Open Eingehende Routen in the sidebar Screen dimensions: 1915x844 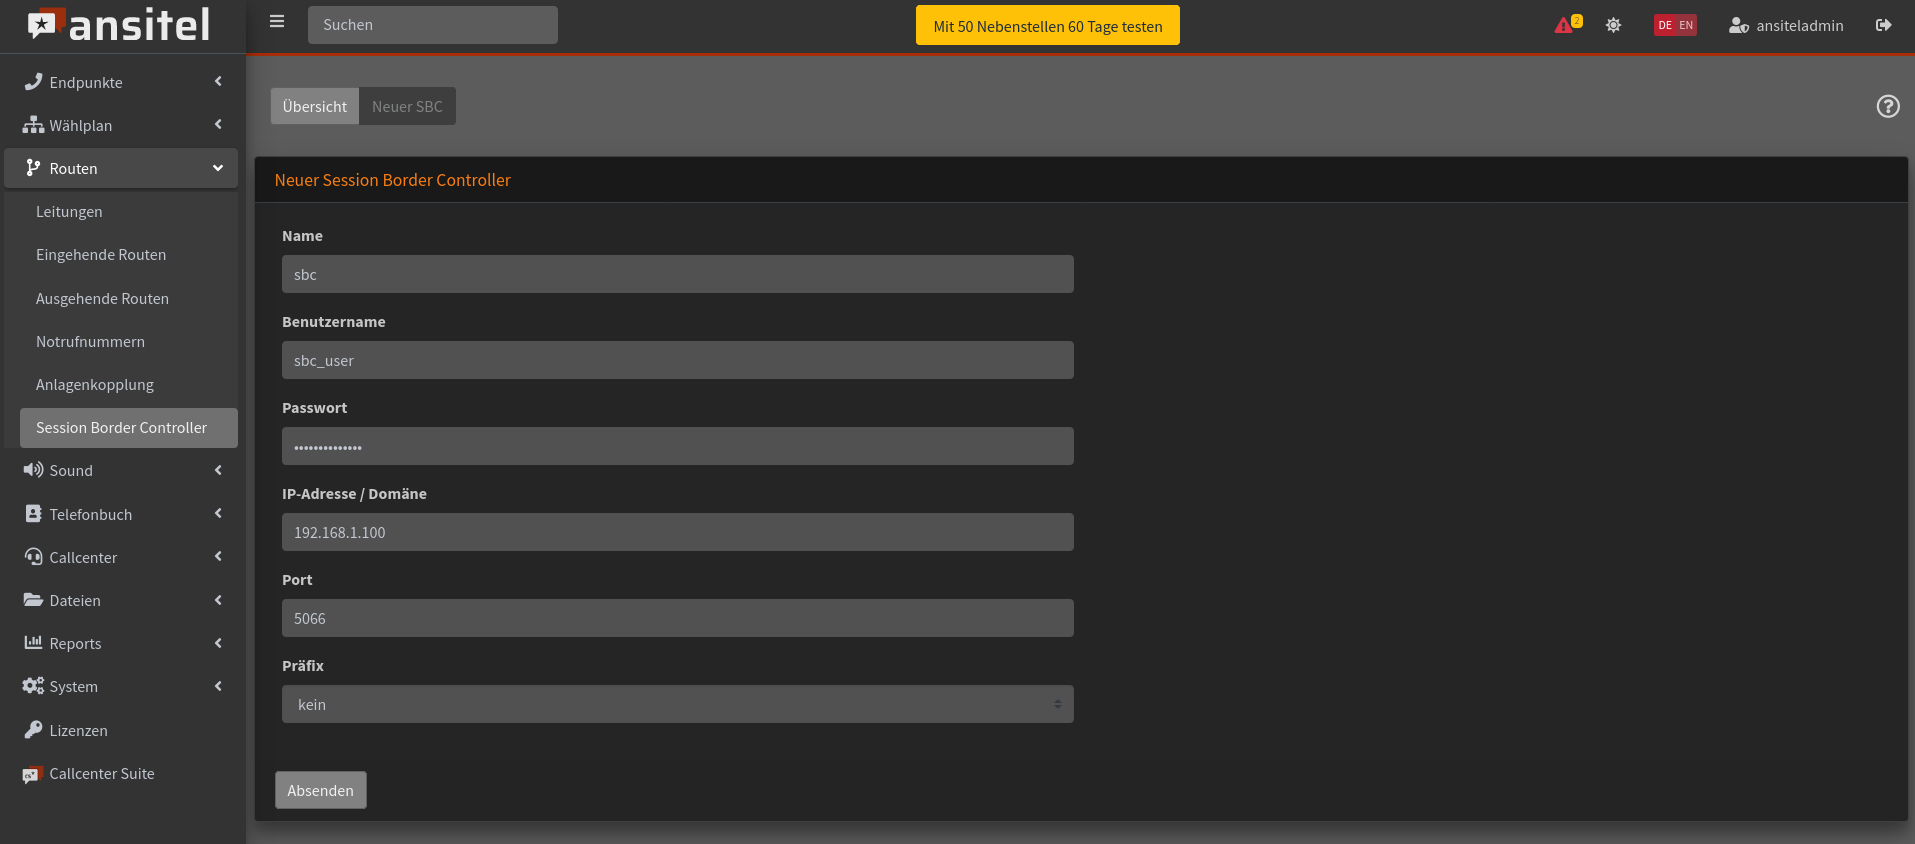(x=101, y=255)
